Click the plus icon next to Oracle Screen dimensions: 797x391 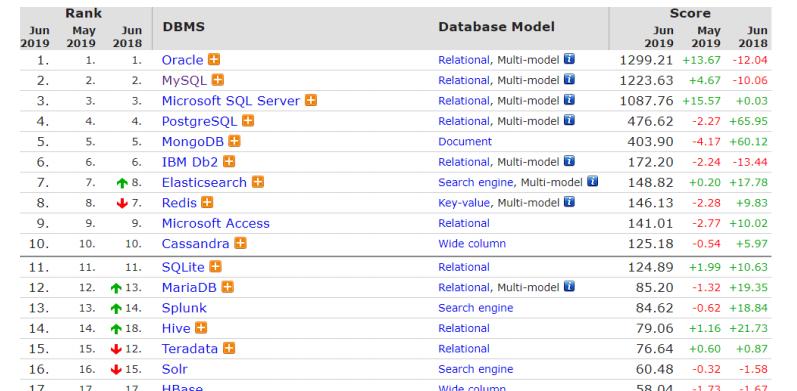pyautogui.click(x=214, y=59)
